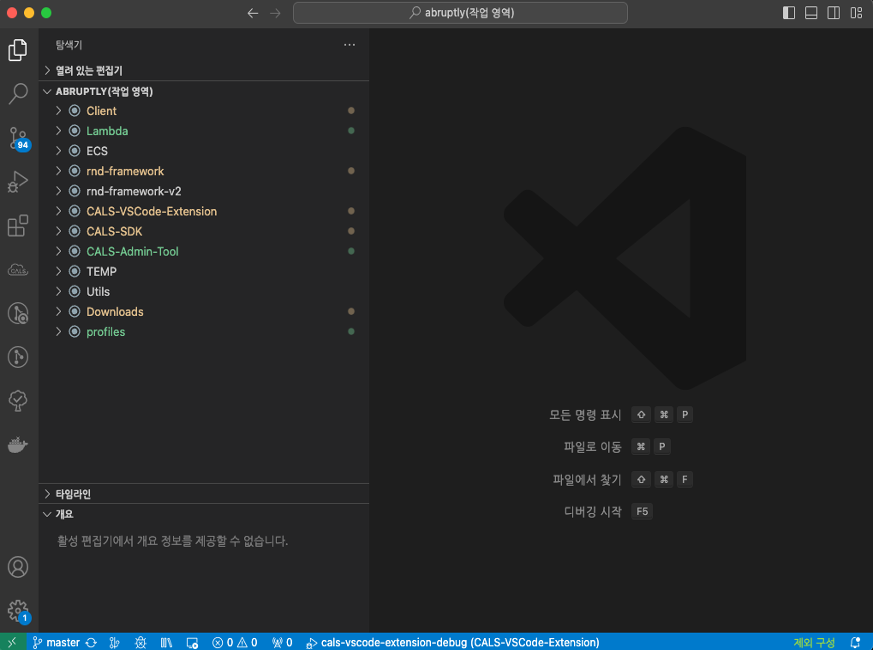The image size is (874, 650).
Task: Click the 탐색기 panel title
Action: click(x=69, y=45)
